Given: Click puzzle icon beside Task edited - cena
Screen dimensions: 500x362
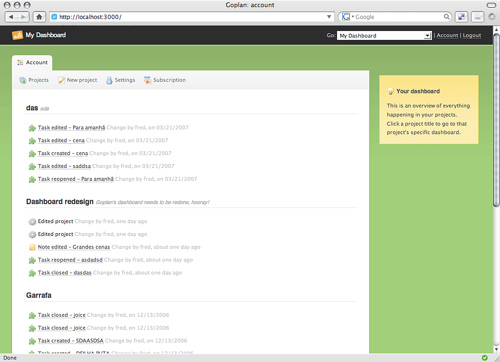Looking at the screenshot, I should 32,141.
